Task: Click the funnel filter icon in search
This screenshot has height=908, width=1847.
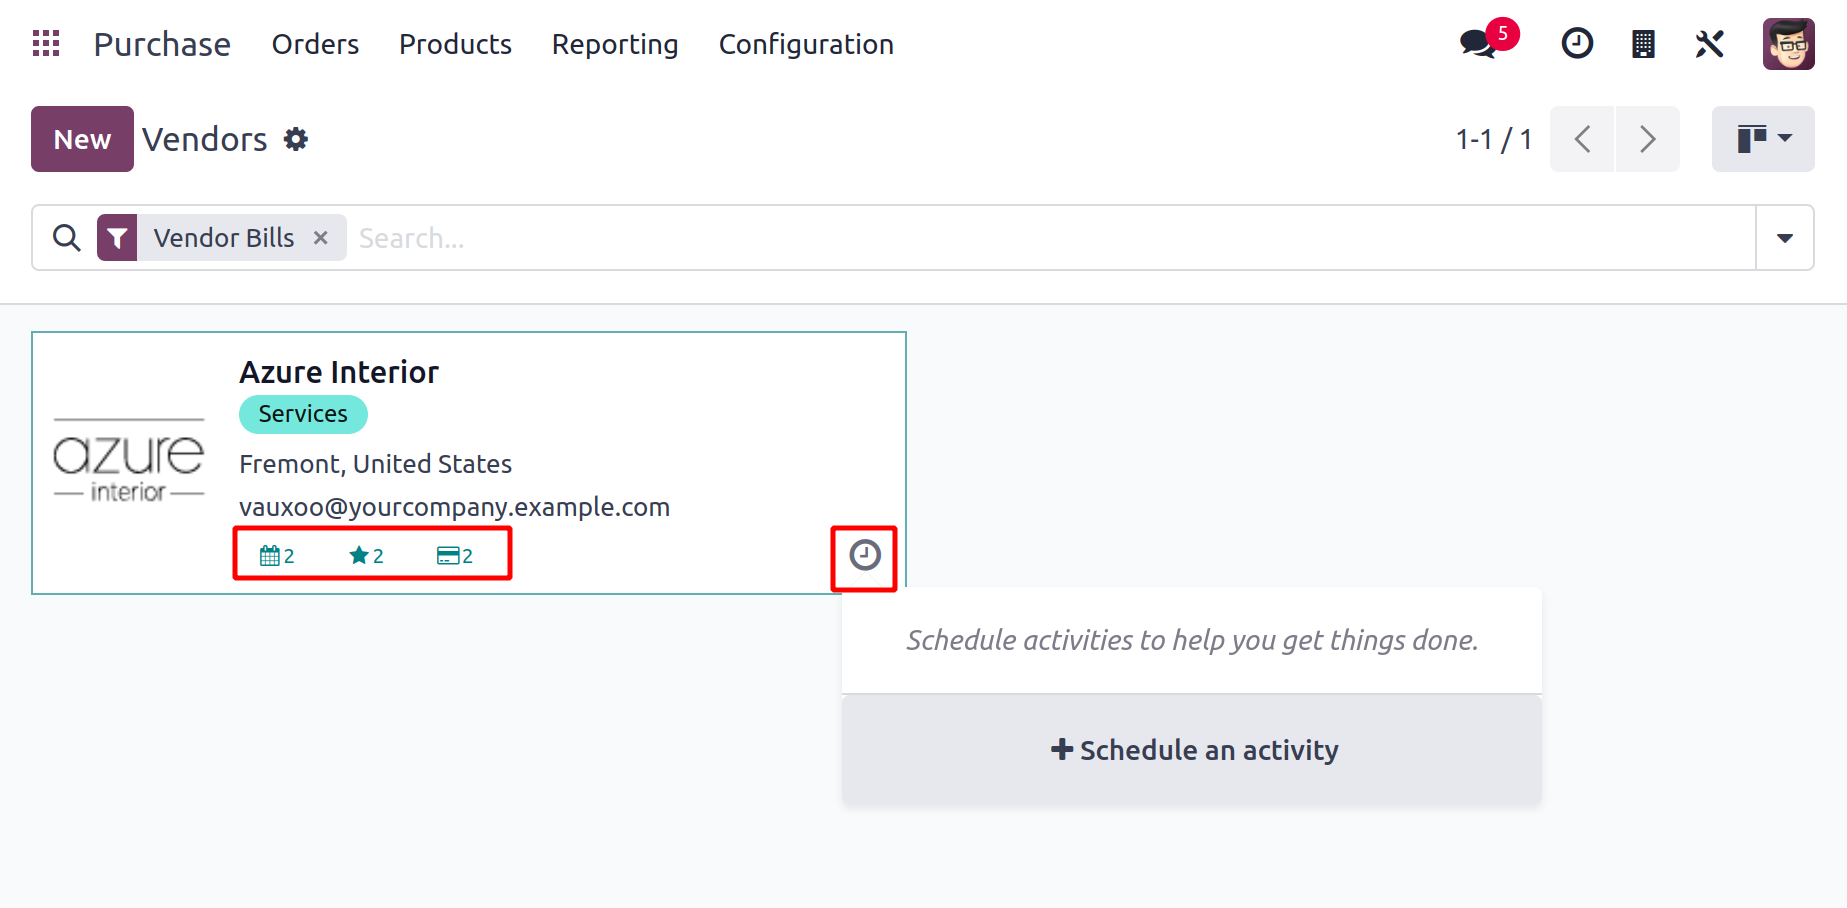Action: coord(117,238)
